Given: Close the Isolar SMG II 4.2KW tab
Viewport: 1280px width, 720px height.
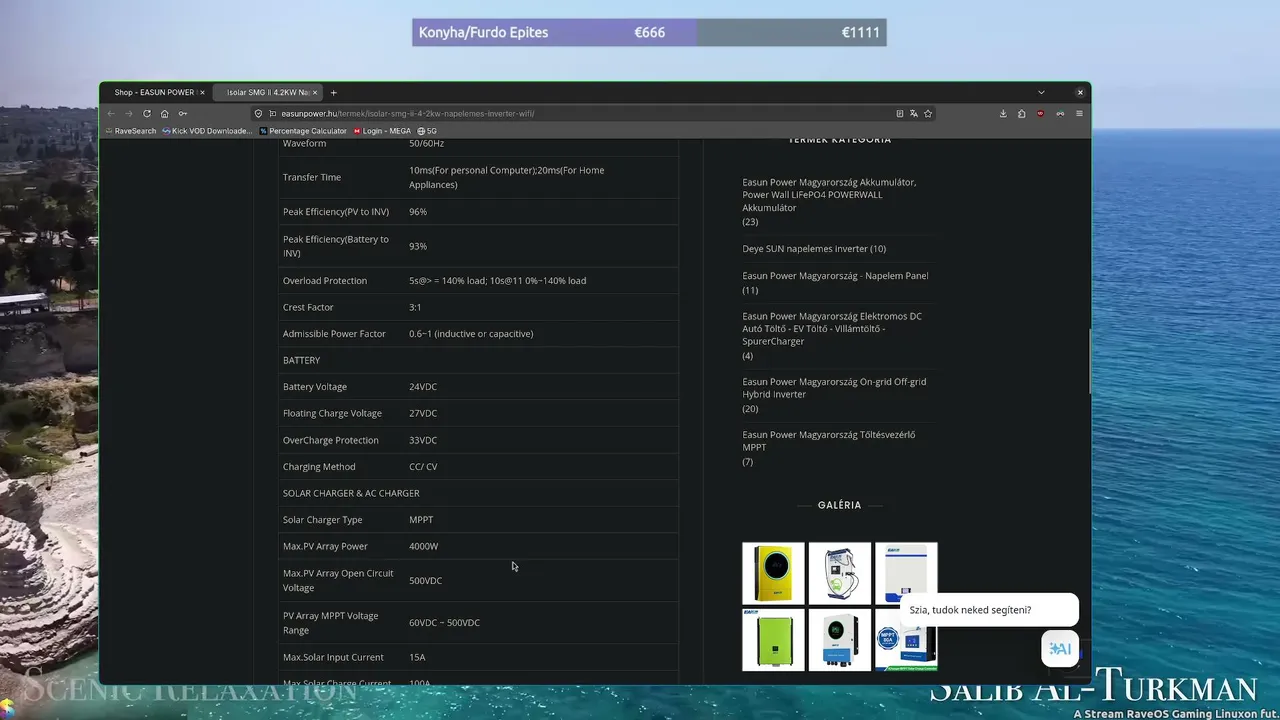Looking at the screenshot, I should [315, 93].
